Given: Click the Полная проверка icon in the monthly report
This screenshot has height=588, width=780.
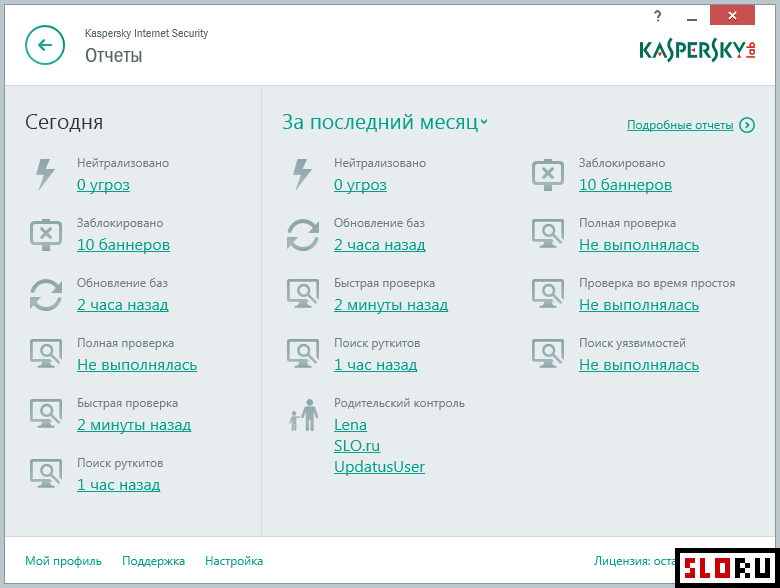Looking at the screenshot, I should point(548,234).
